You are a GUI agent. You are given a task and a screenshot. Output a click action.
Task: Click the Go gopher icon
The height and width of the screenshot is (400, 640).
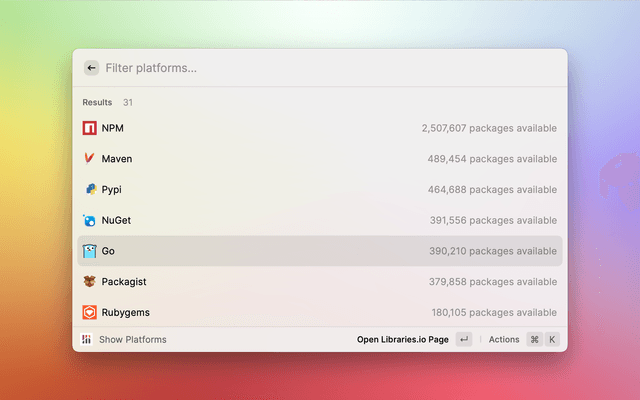pos(89,251)
